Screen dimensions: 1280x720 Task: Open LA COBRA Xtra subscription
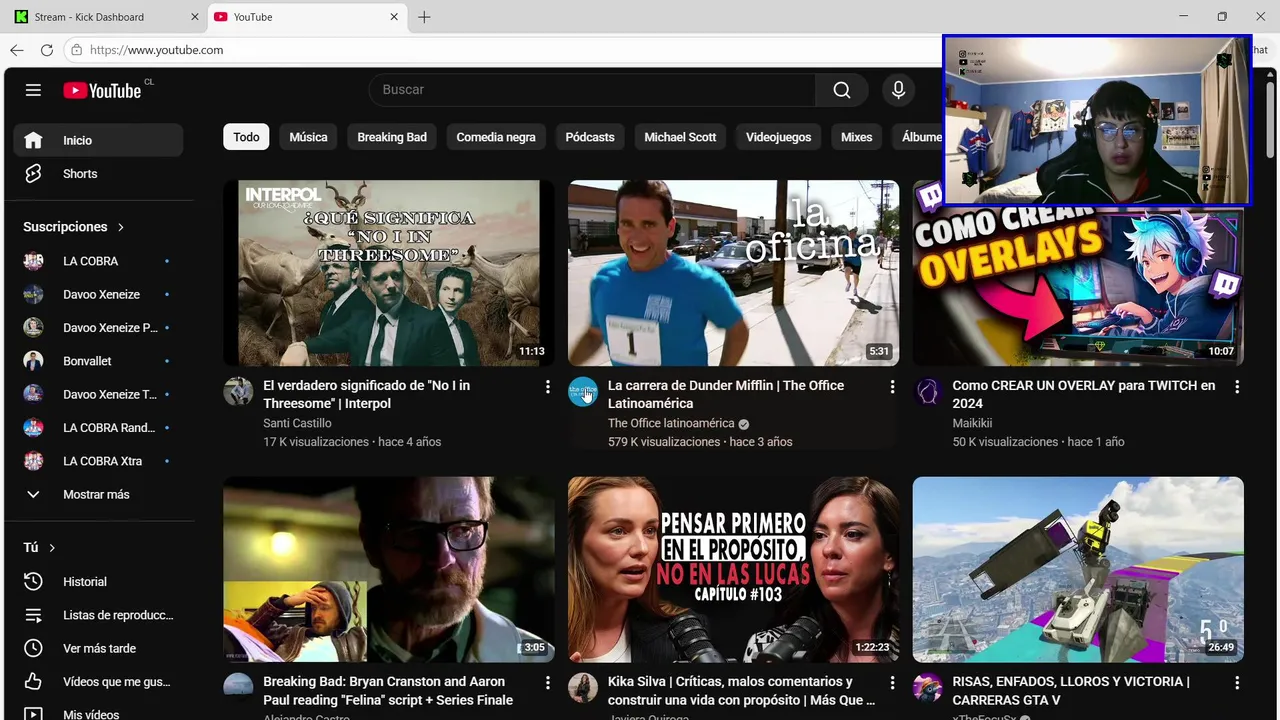tap(98, 461)
